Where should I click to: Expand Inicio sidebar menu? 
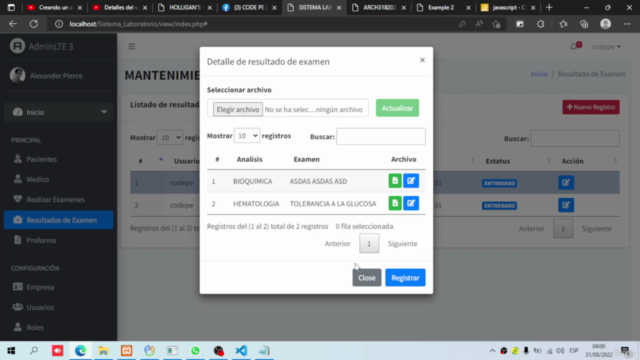(x=59, y=112)
